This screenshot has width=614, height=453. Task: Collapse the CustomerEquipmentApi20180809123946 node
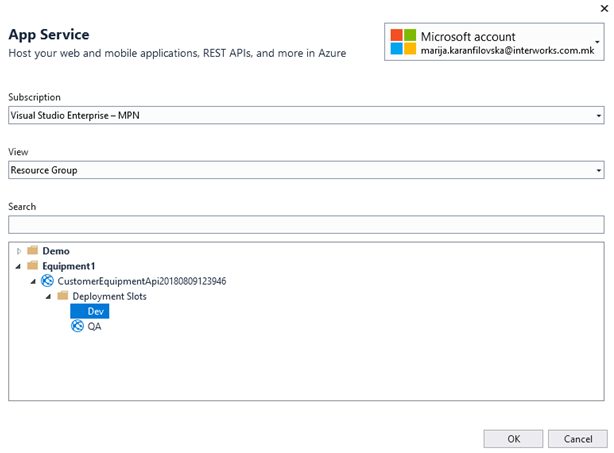tap(33, 281)
